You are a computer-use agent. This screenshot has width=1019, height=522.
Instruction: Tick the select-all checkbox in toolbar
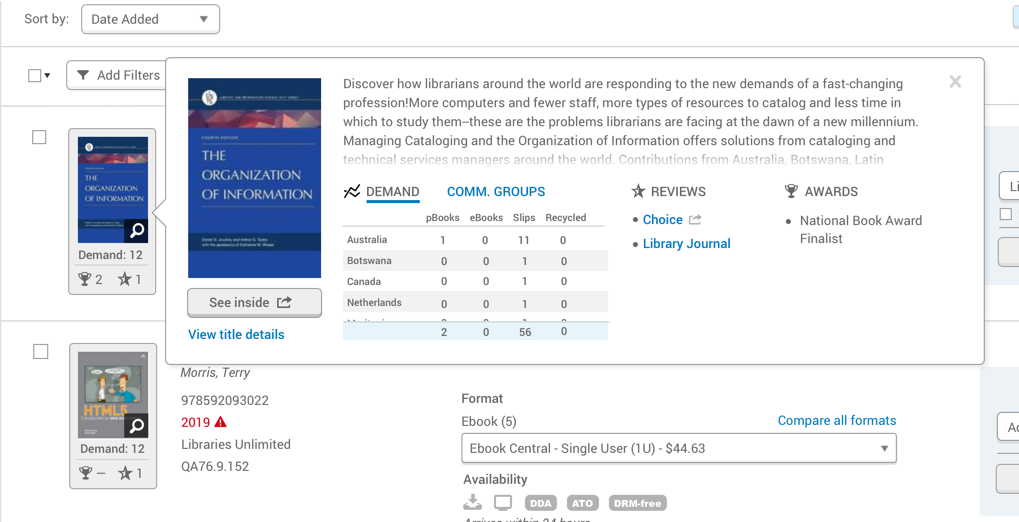pyautogui.click(x=34, y=75)
